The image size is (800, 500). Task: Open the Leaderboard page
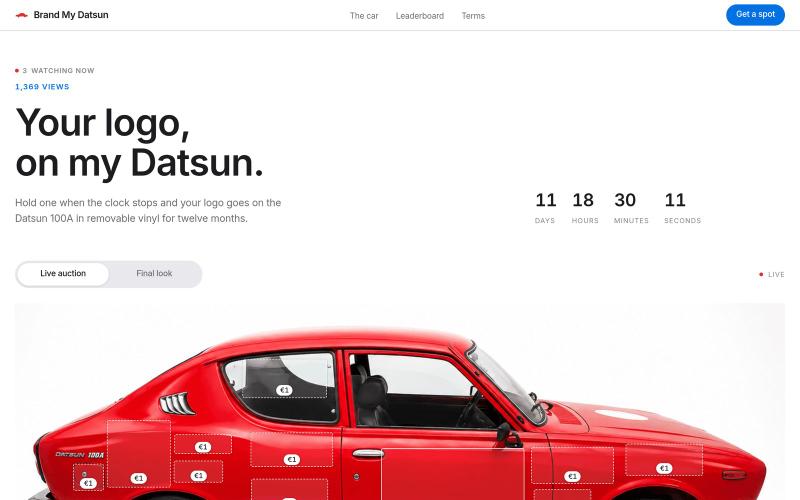[x=419, y=16]
